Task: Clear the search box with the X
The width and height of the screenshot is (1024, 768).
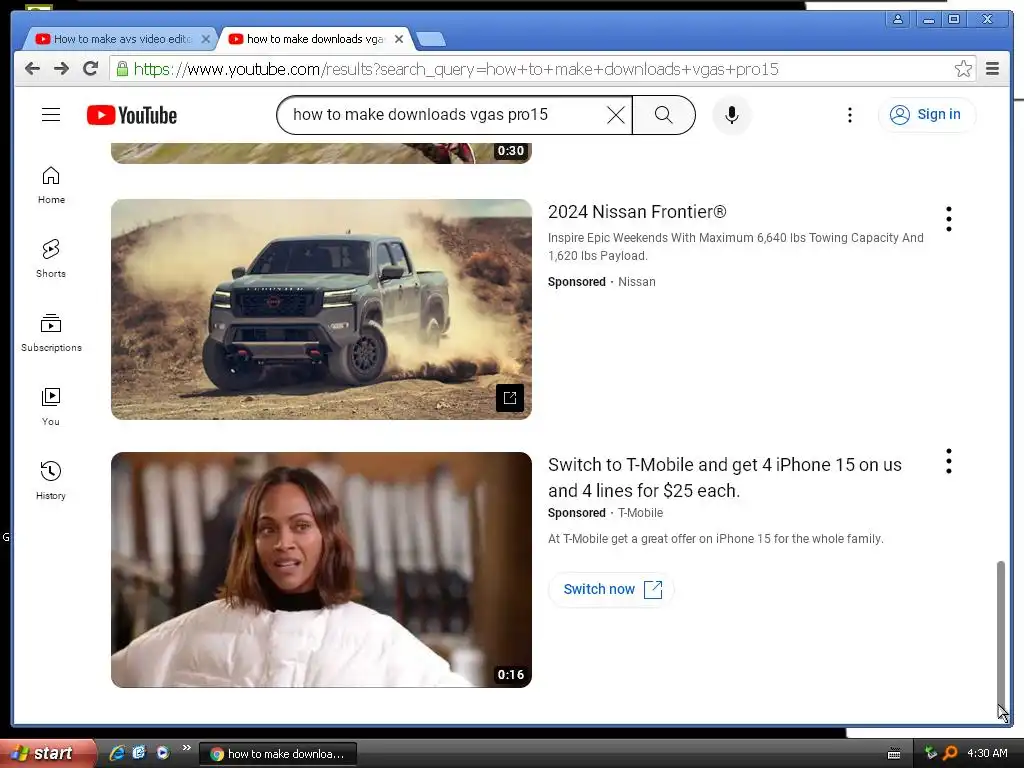Action: pyautogui.click(x=615, y=115)
